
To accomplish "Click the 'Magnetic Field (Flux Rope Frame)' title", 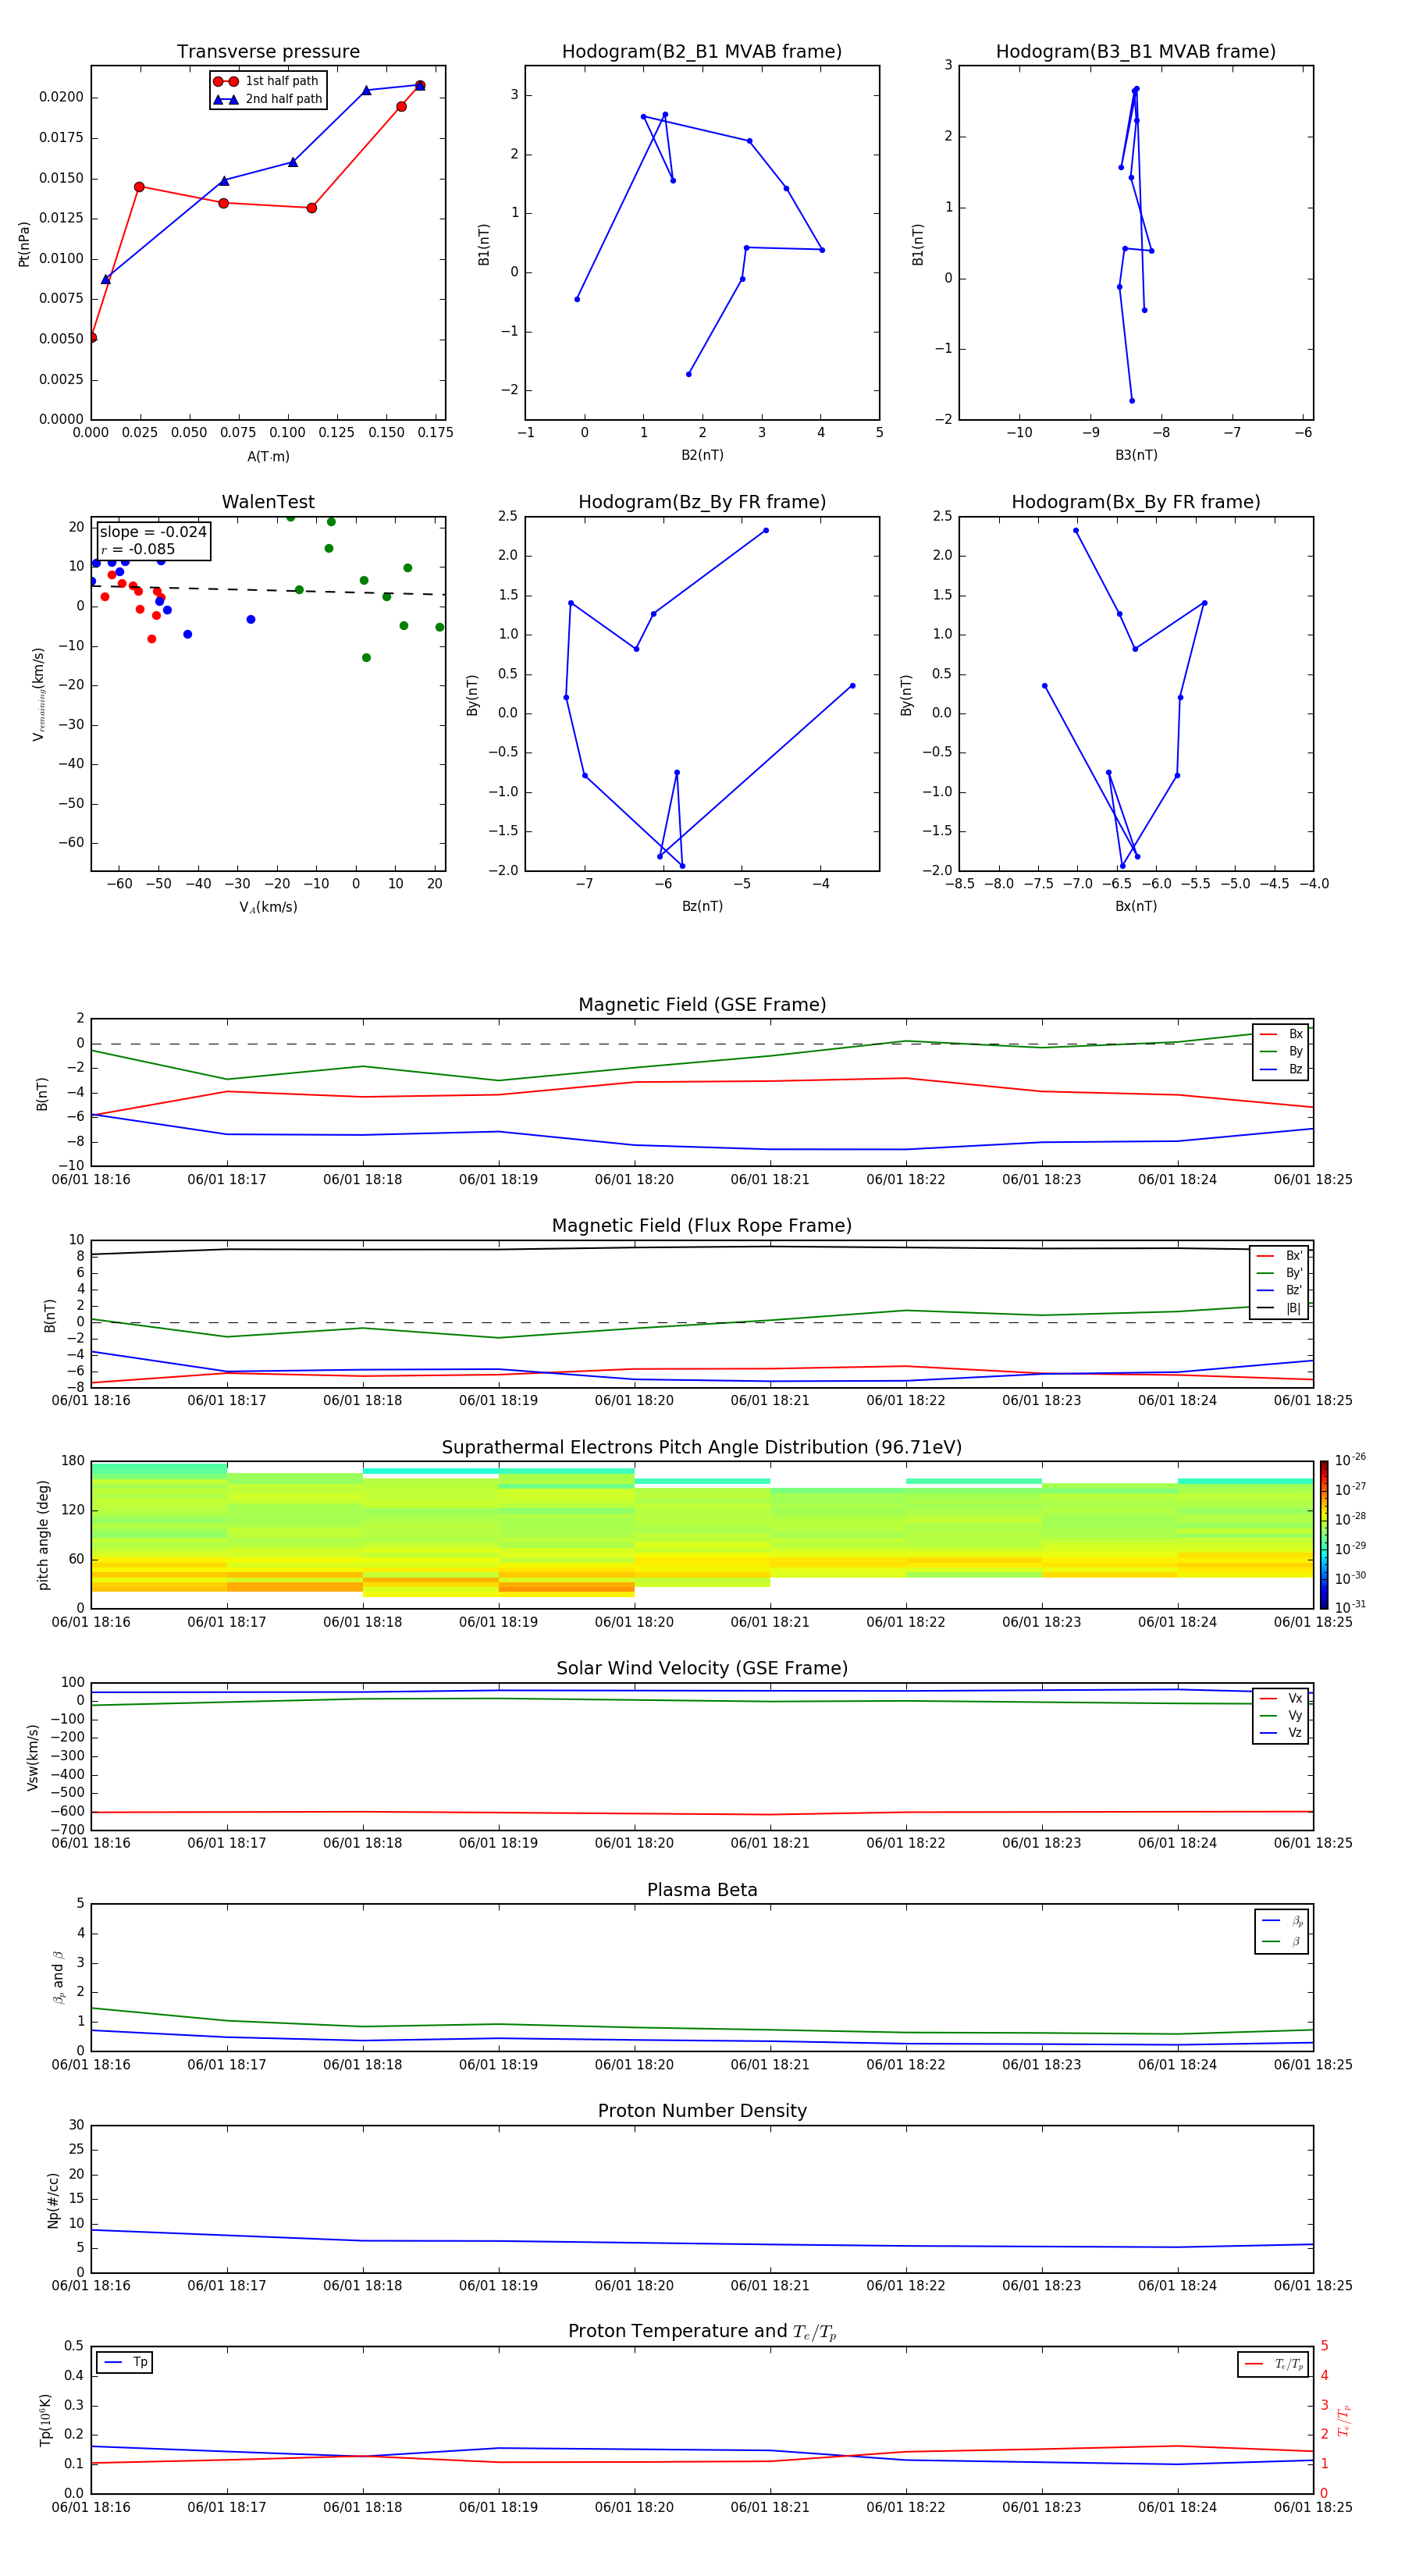I will [702, 1226].
